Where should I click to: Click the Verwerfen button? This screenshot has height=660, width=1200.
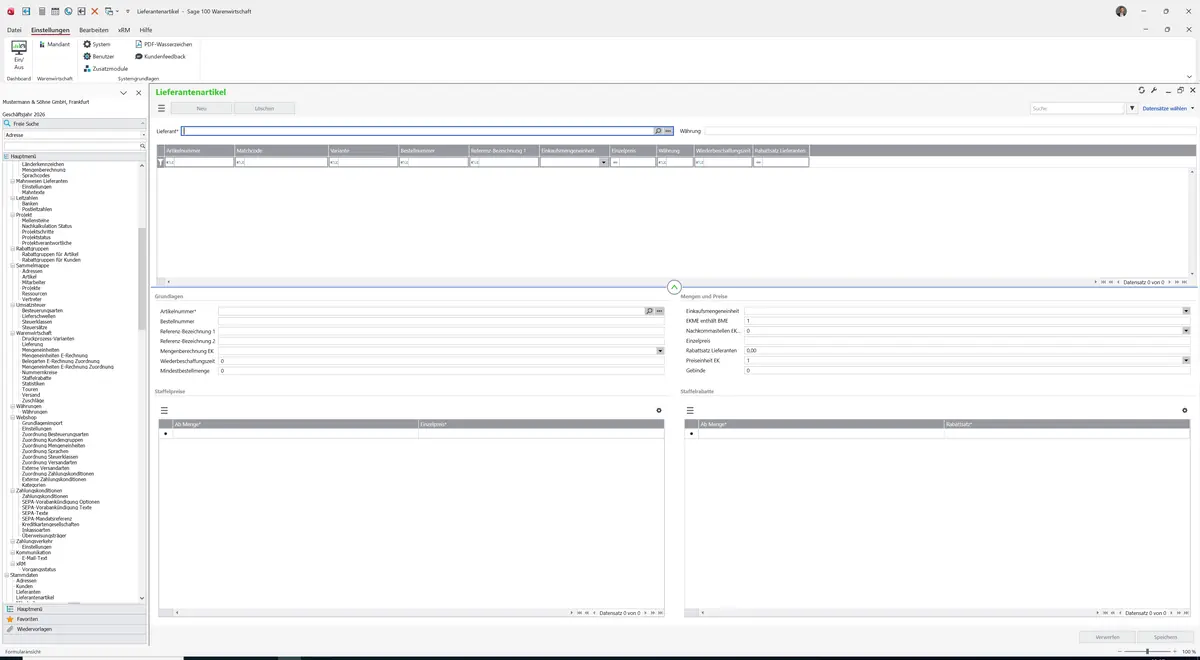coord(1107,637)
